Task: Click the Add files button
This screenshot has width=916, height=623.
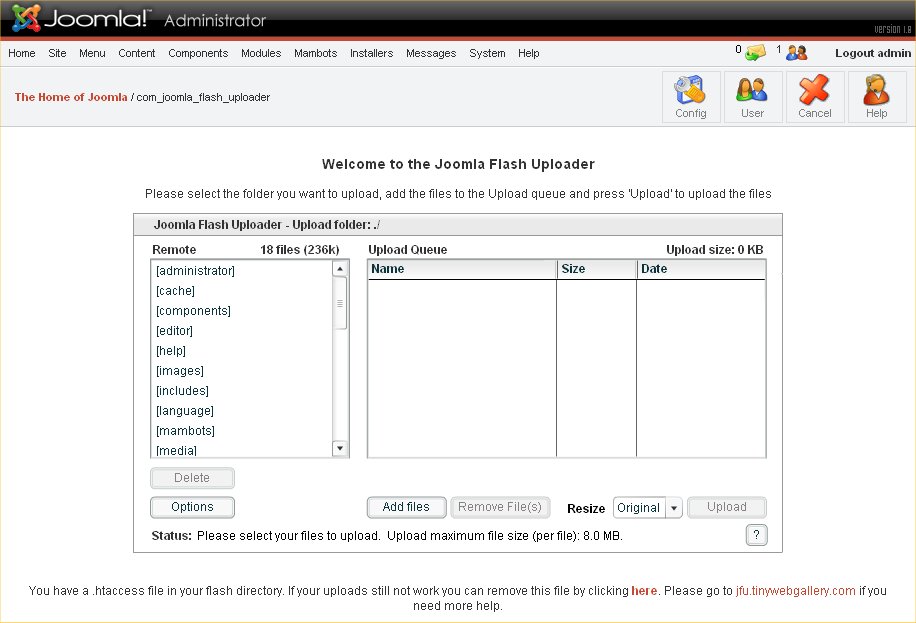Action: click(406, 507)
